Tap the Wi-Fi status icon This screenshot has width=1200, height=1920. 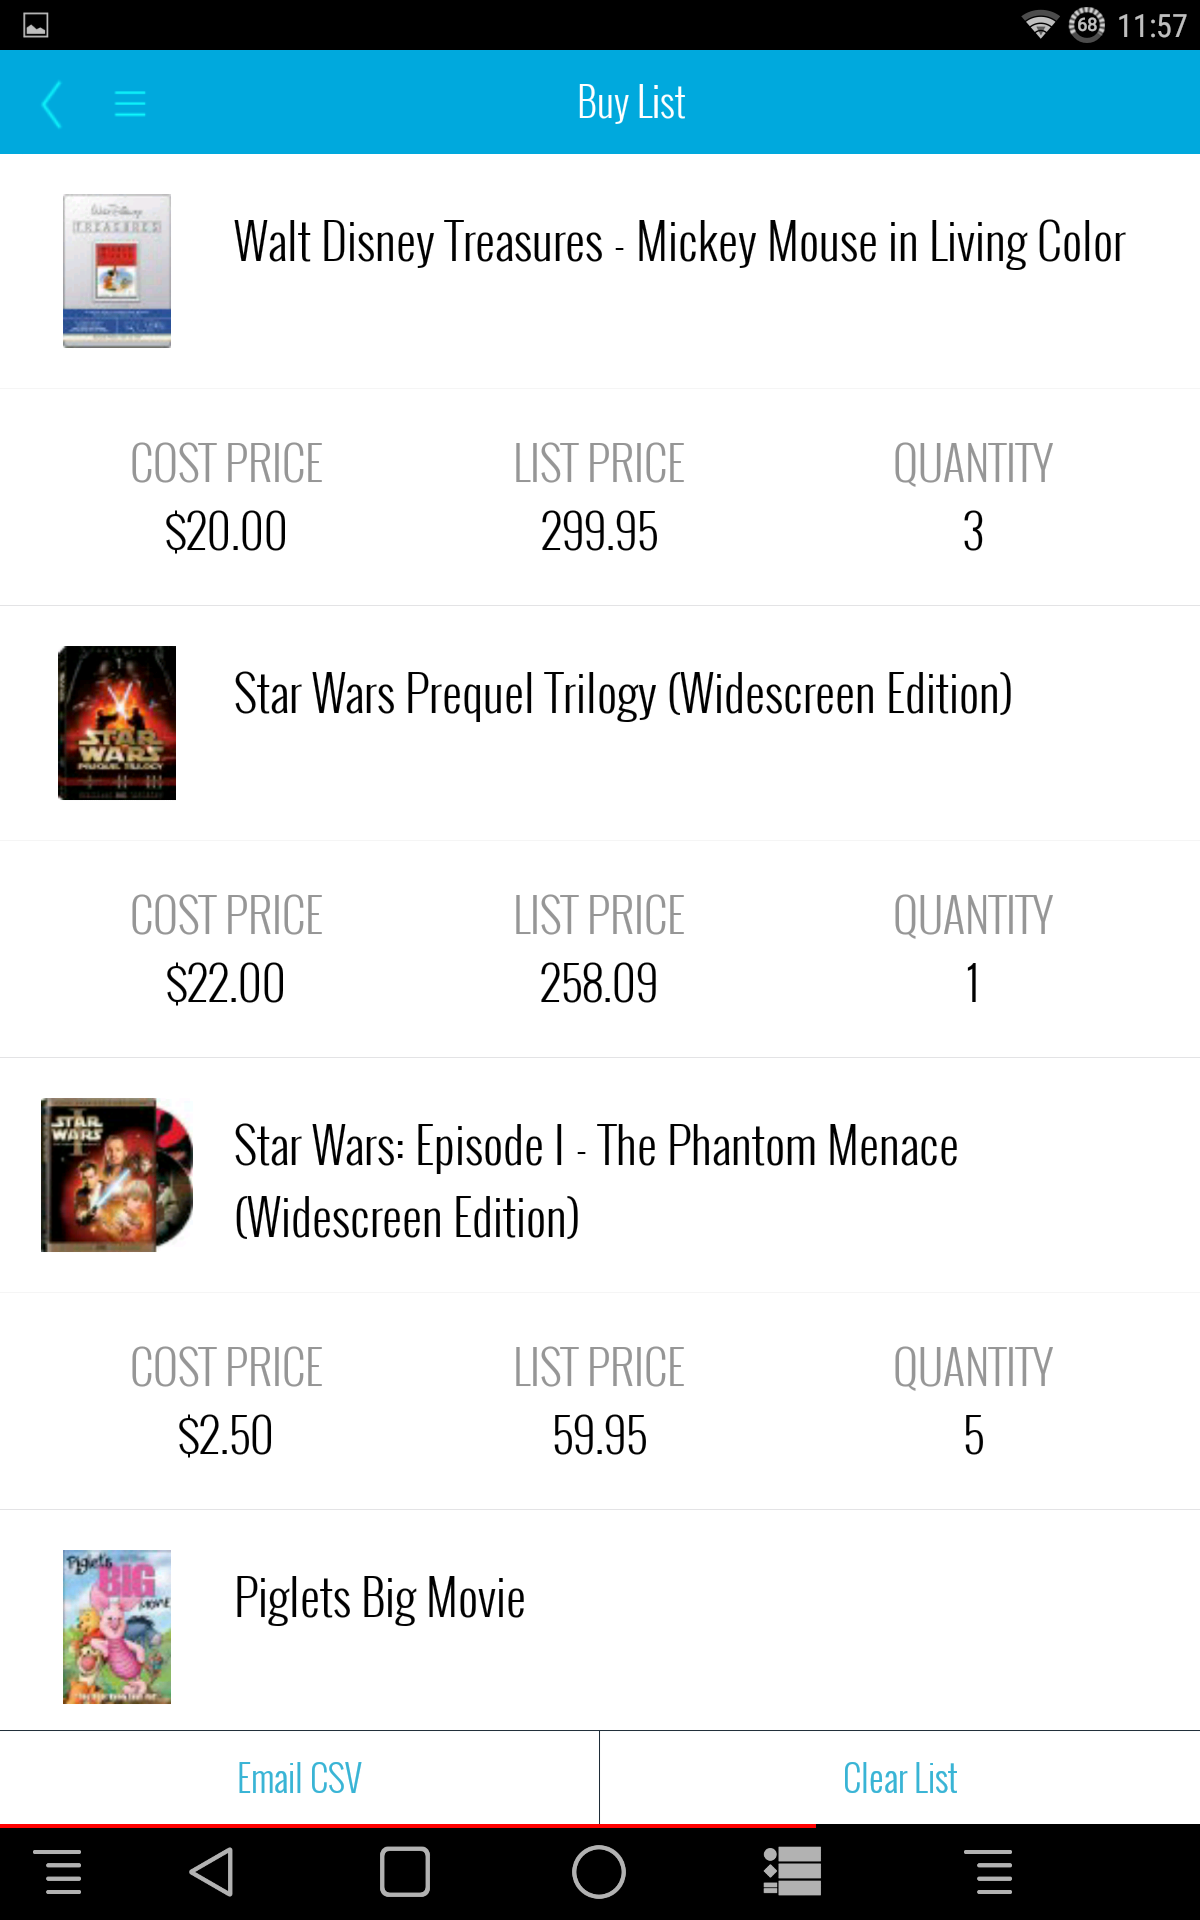click(x=1040, y=25)
